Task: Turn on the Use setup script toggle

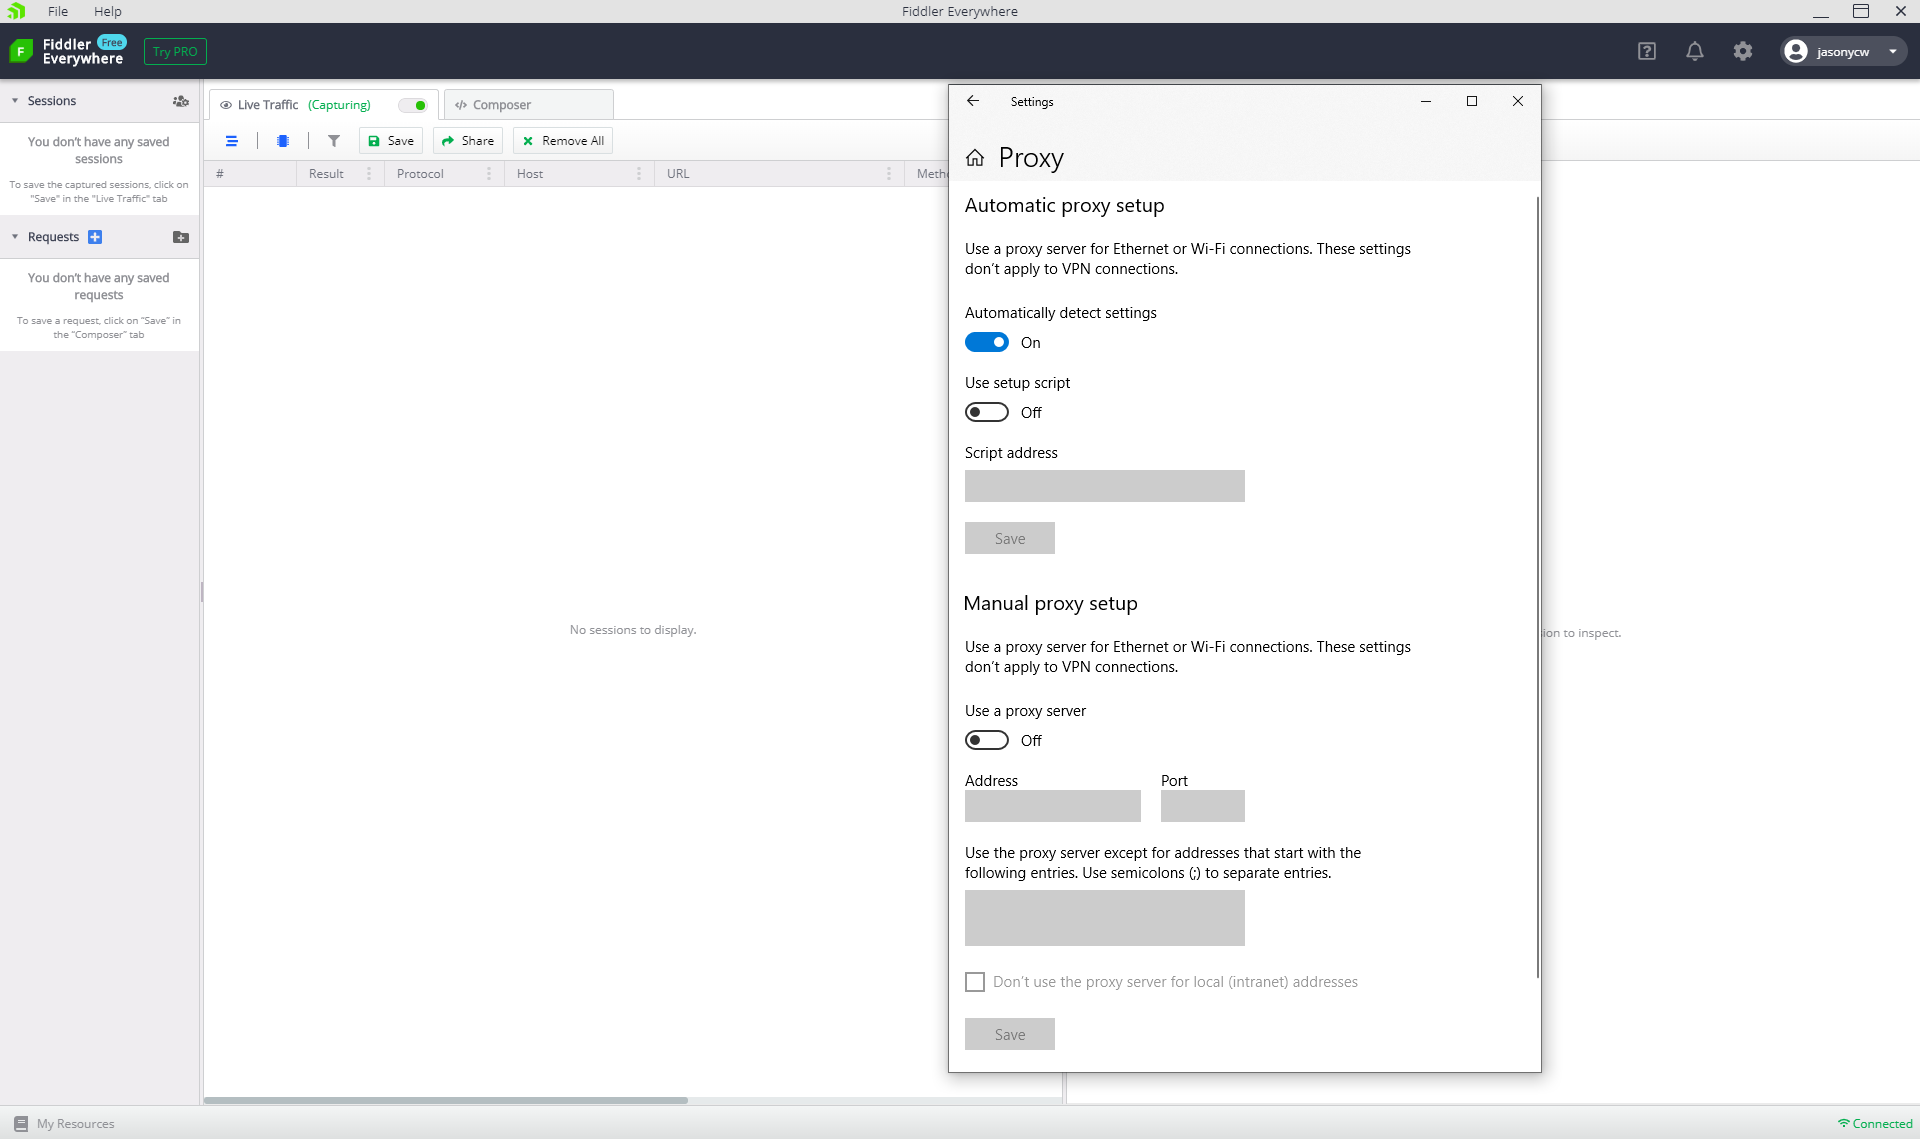Action: pyautogui.click(x=987, y=413)
